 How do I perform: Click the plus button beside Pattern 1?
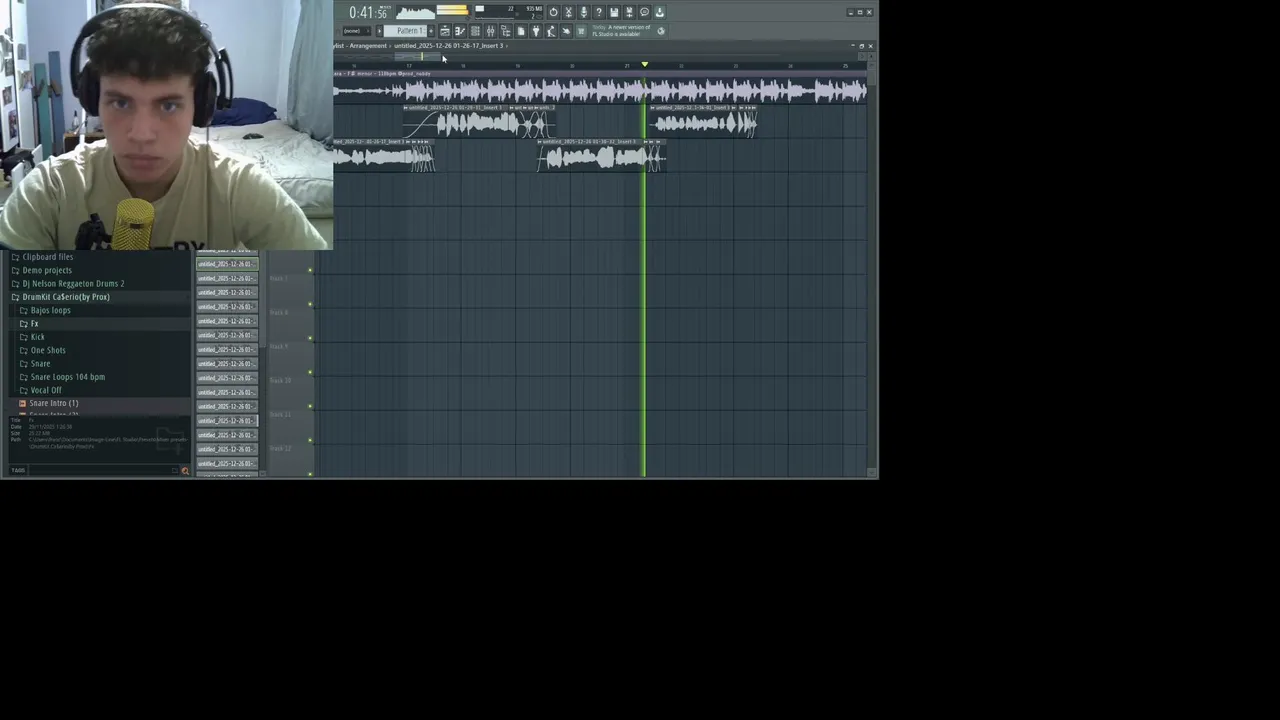(431, 31)
